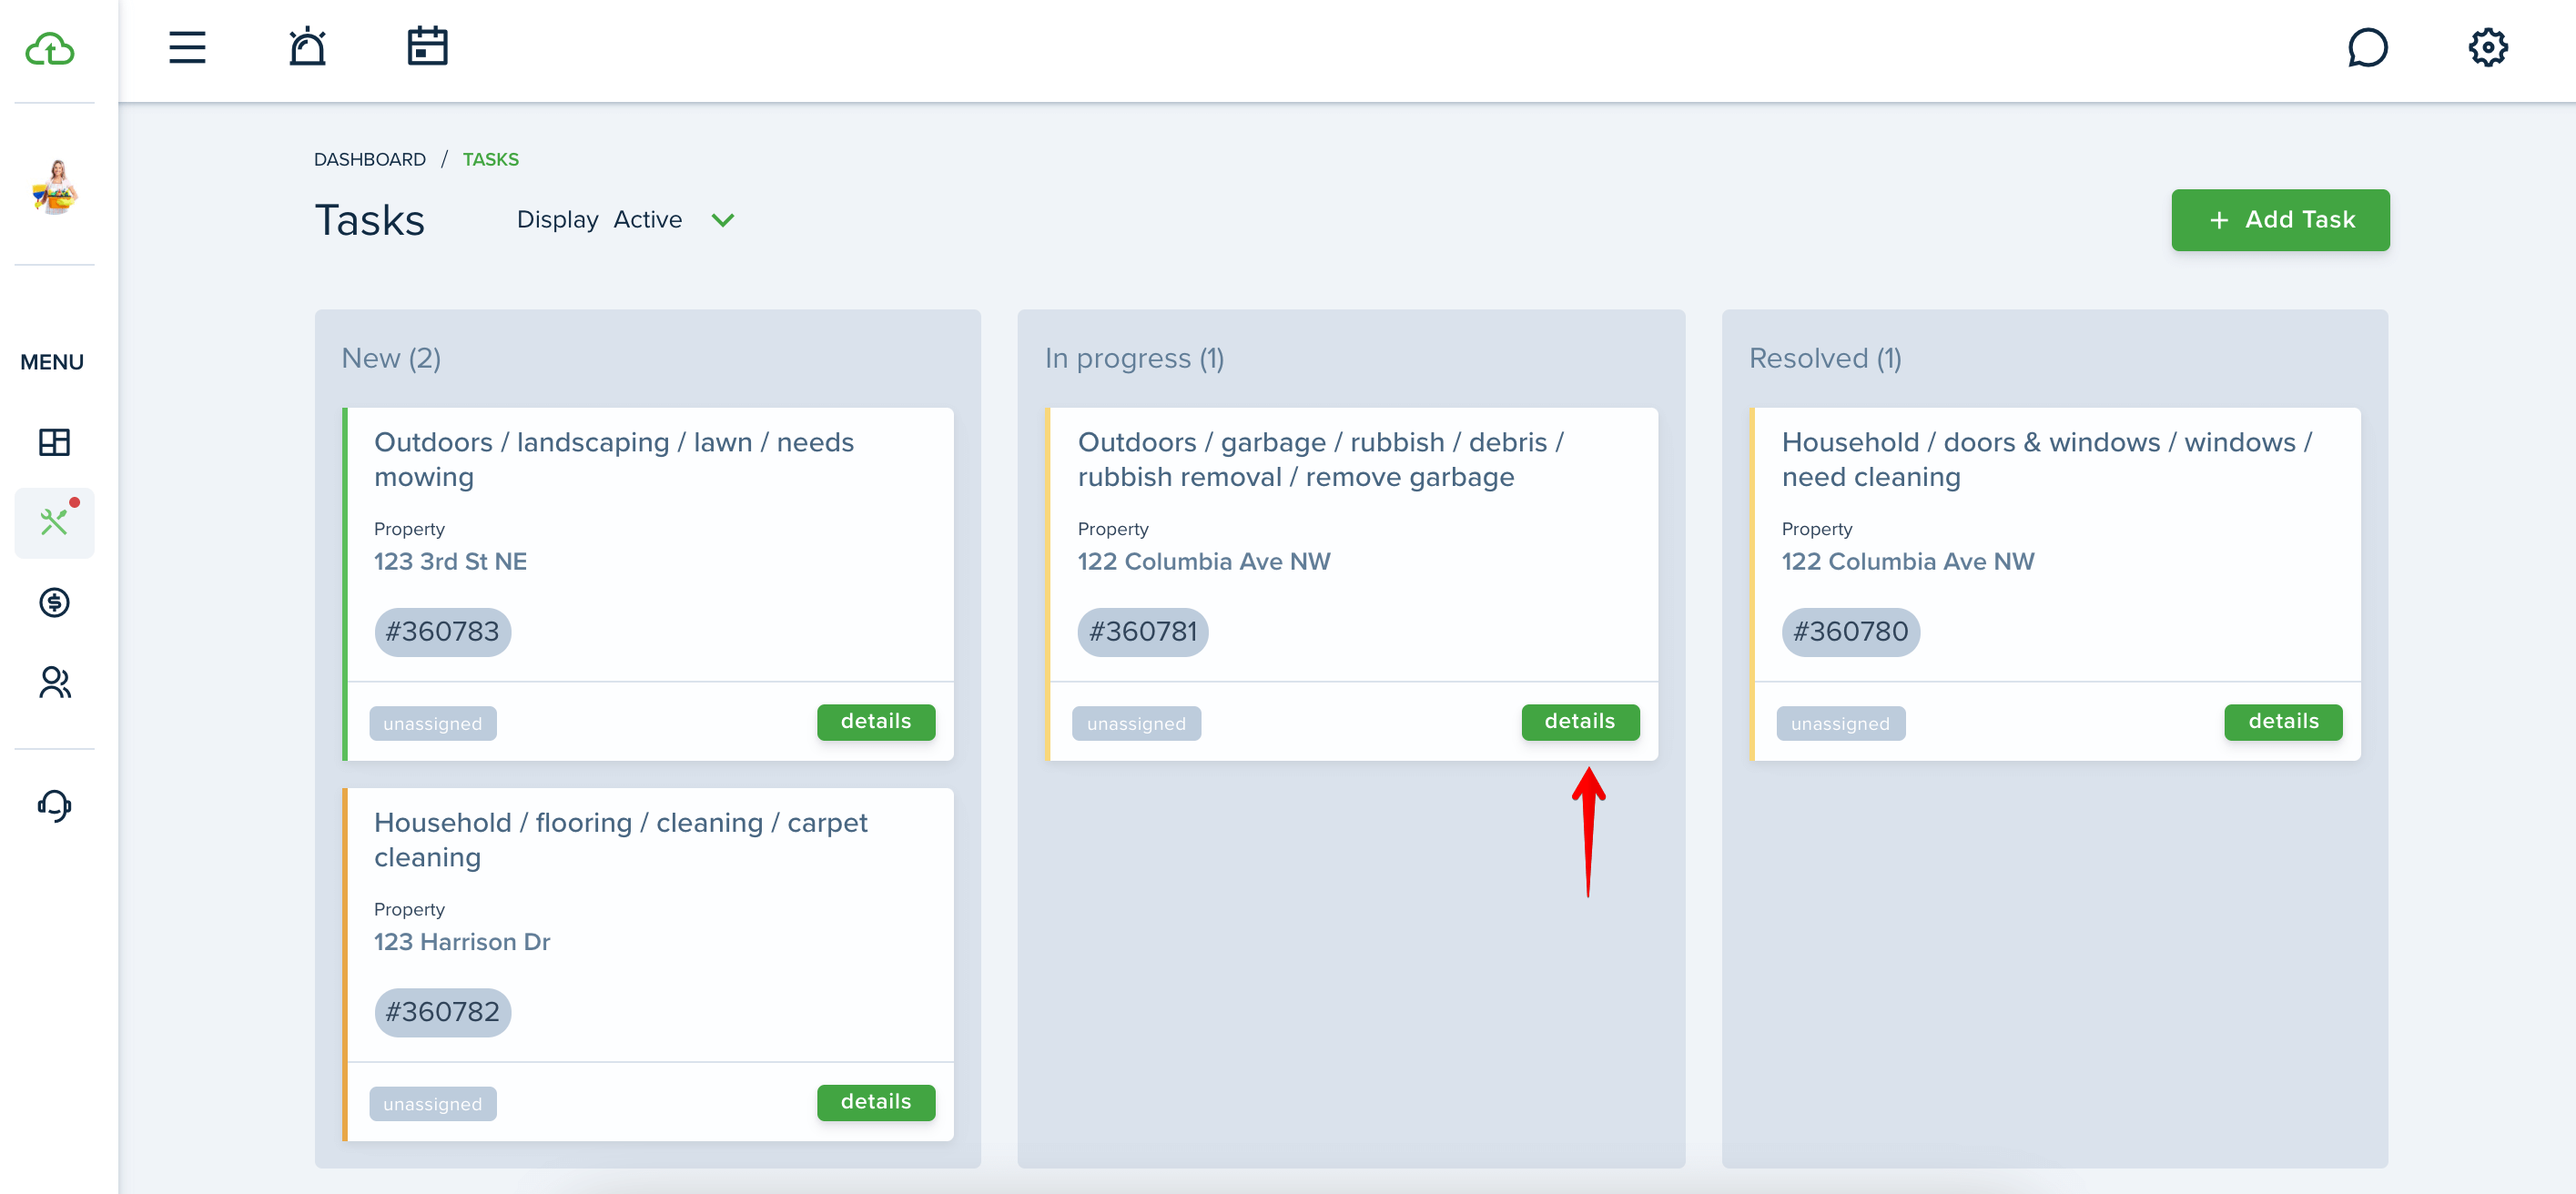
Task: Open the alarm notifications icon
Action: (307, 47)
